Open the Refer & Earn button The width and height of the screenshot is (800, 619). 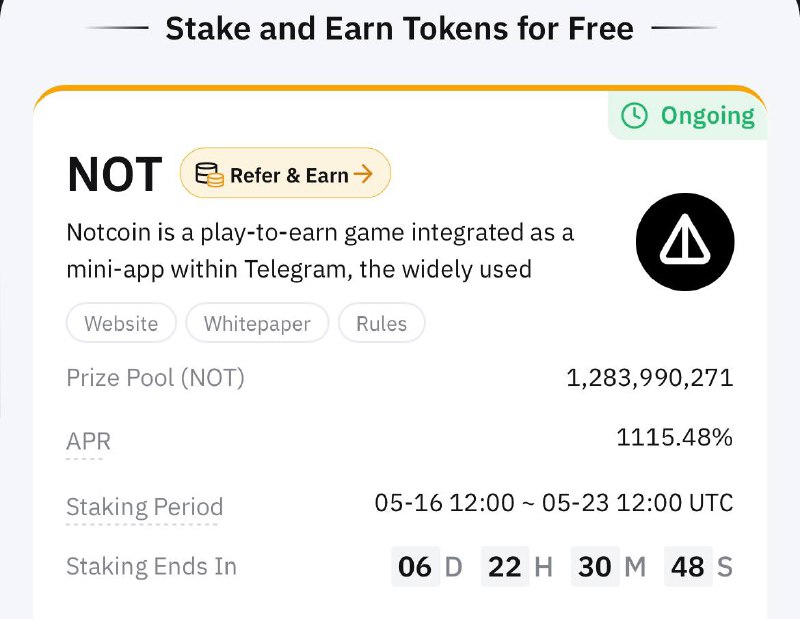click(x=285, y=173)
